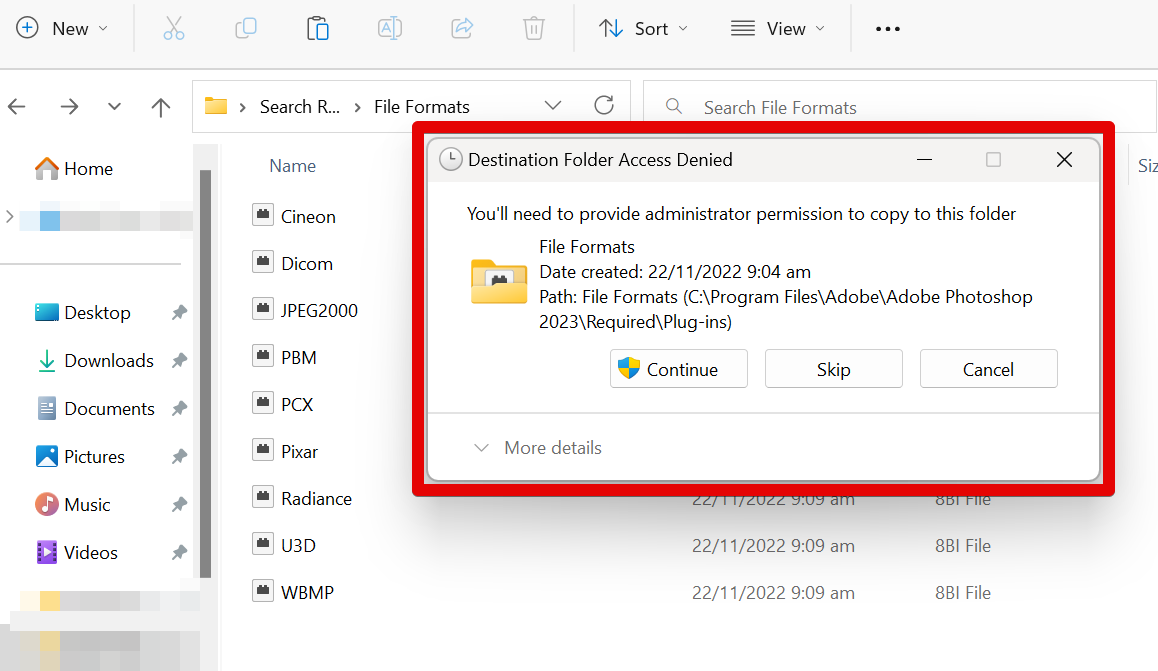Click the Copy icon in toolbar
Viewport: 1158px width, 671px height.
tap(245, 29)
